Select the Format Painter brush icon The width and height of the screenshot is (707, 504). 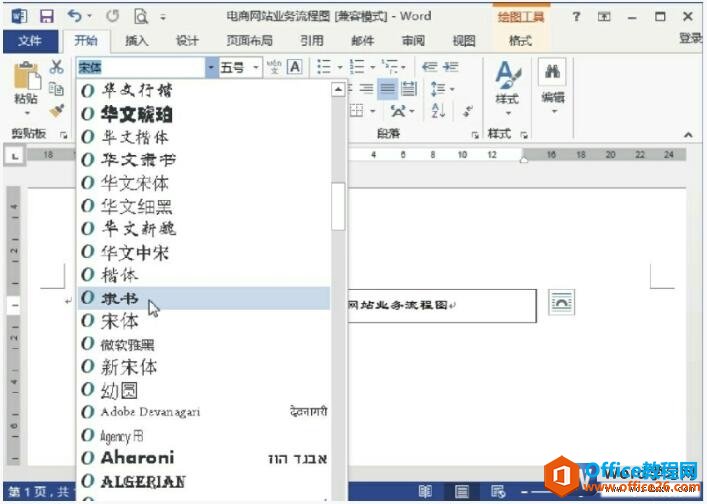tap(57, 110)
